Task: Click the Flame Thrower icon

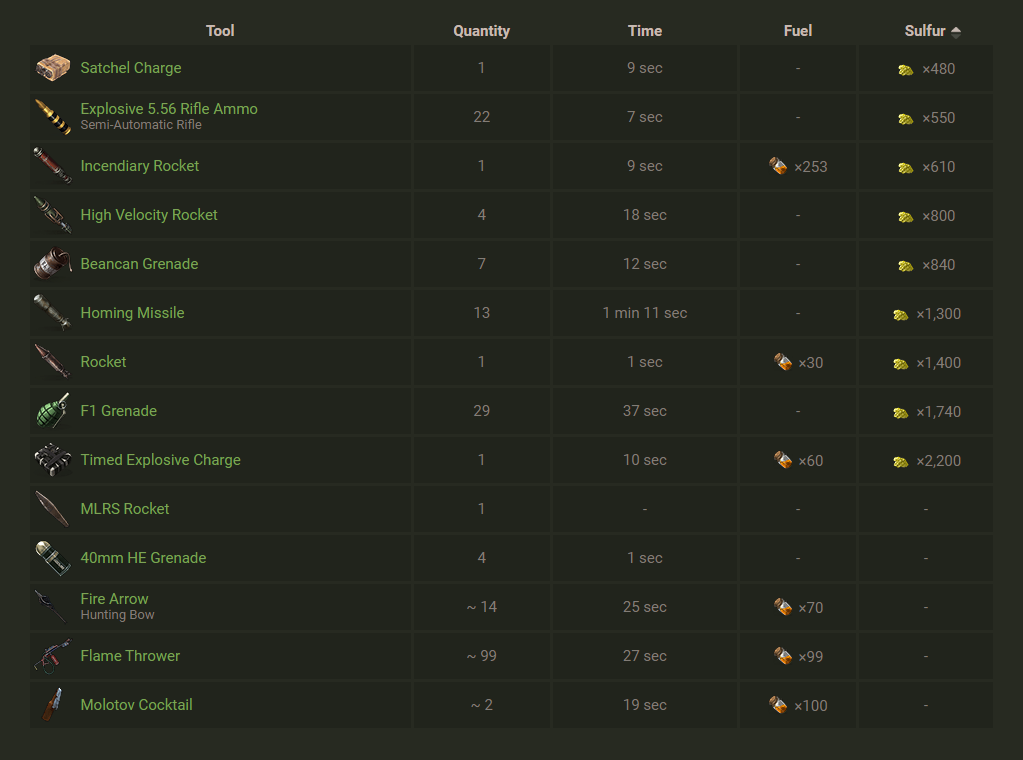Action: point(53,656)
